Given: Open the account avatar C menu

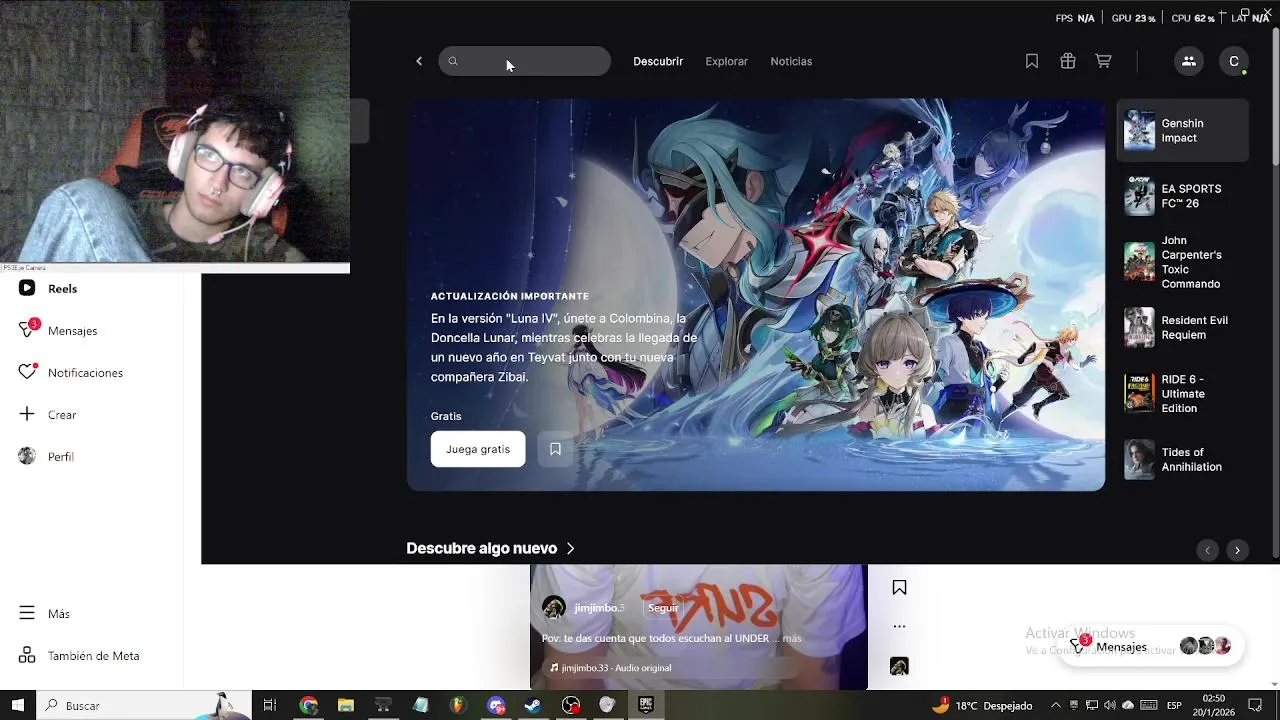Looking at the screenshot, I should click(x=1234, y=61).
